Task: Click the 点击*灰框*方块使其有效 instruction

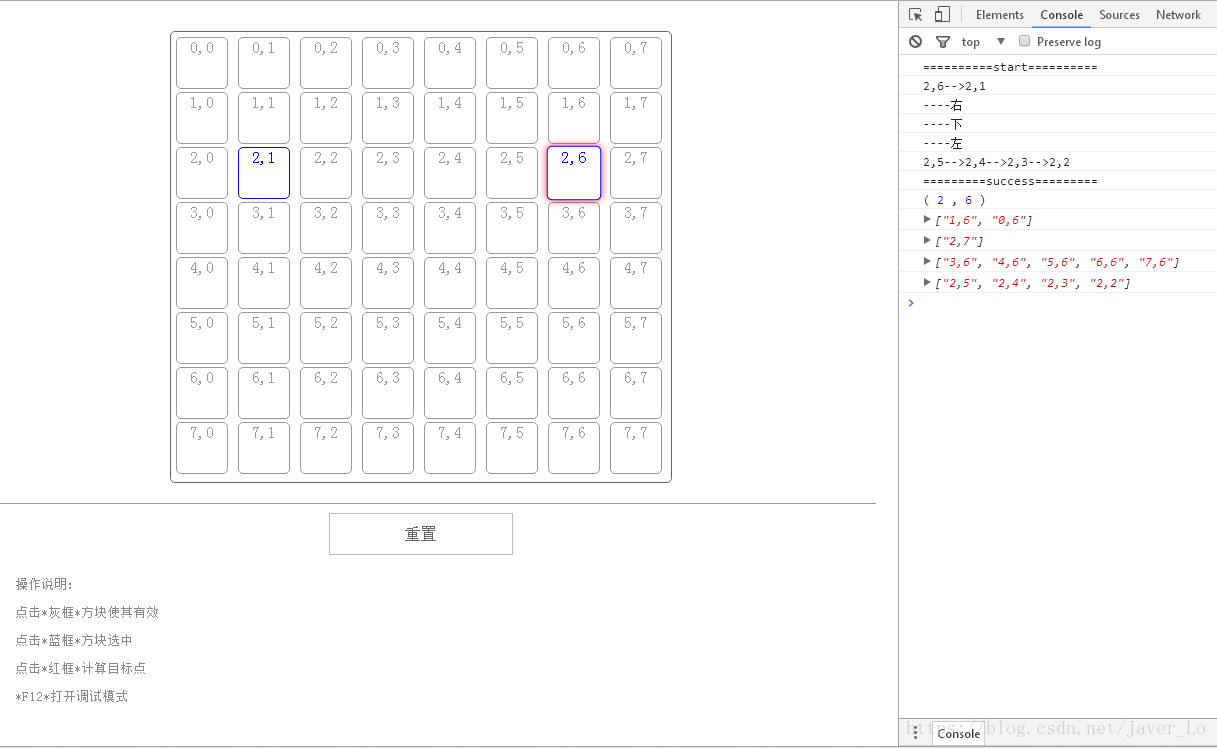Action: tap(87, 612)
